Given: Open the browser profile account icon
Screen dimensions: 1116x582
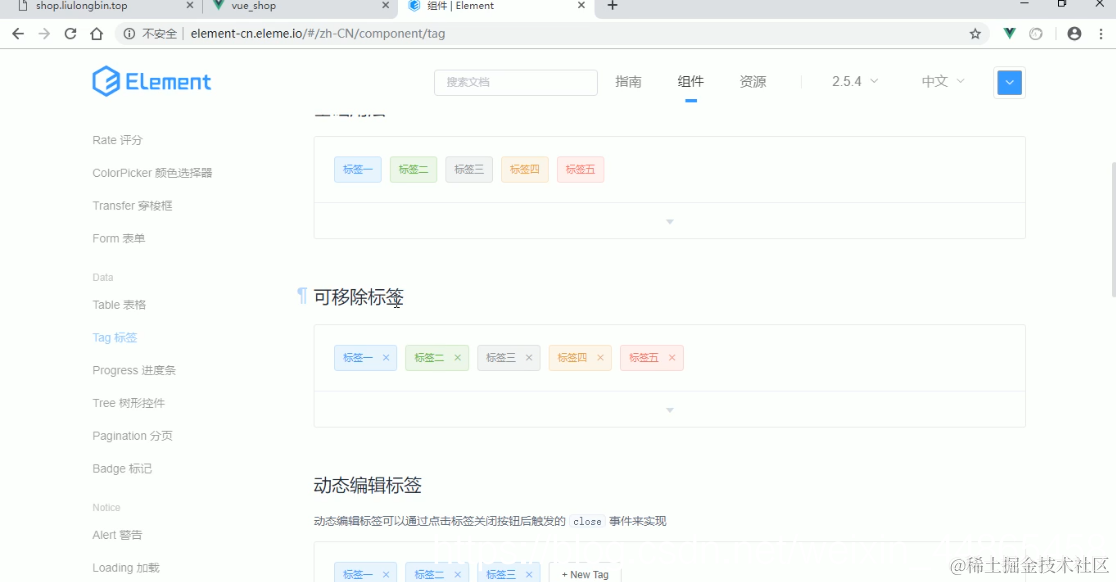Looking at the screenshot, I should click(1073, 33).
